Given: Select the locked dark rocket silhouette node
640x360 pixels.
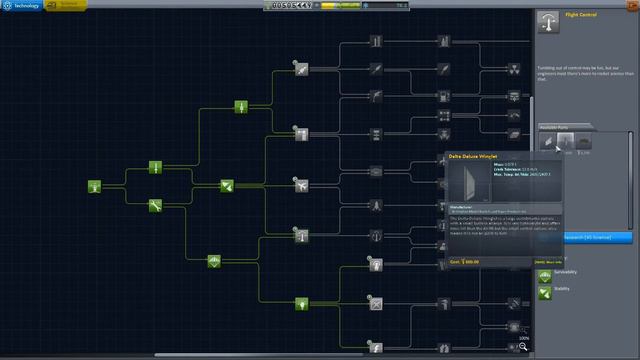Looking at the screenshot, I should [376, 205].
